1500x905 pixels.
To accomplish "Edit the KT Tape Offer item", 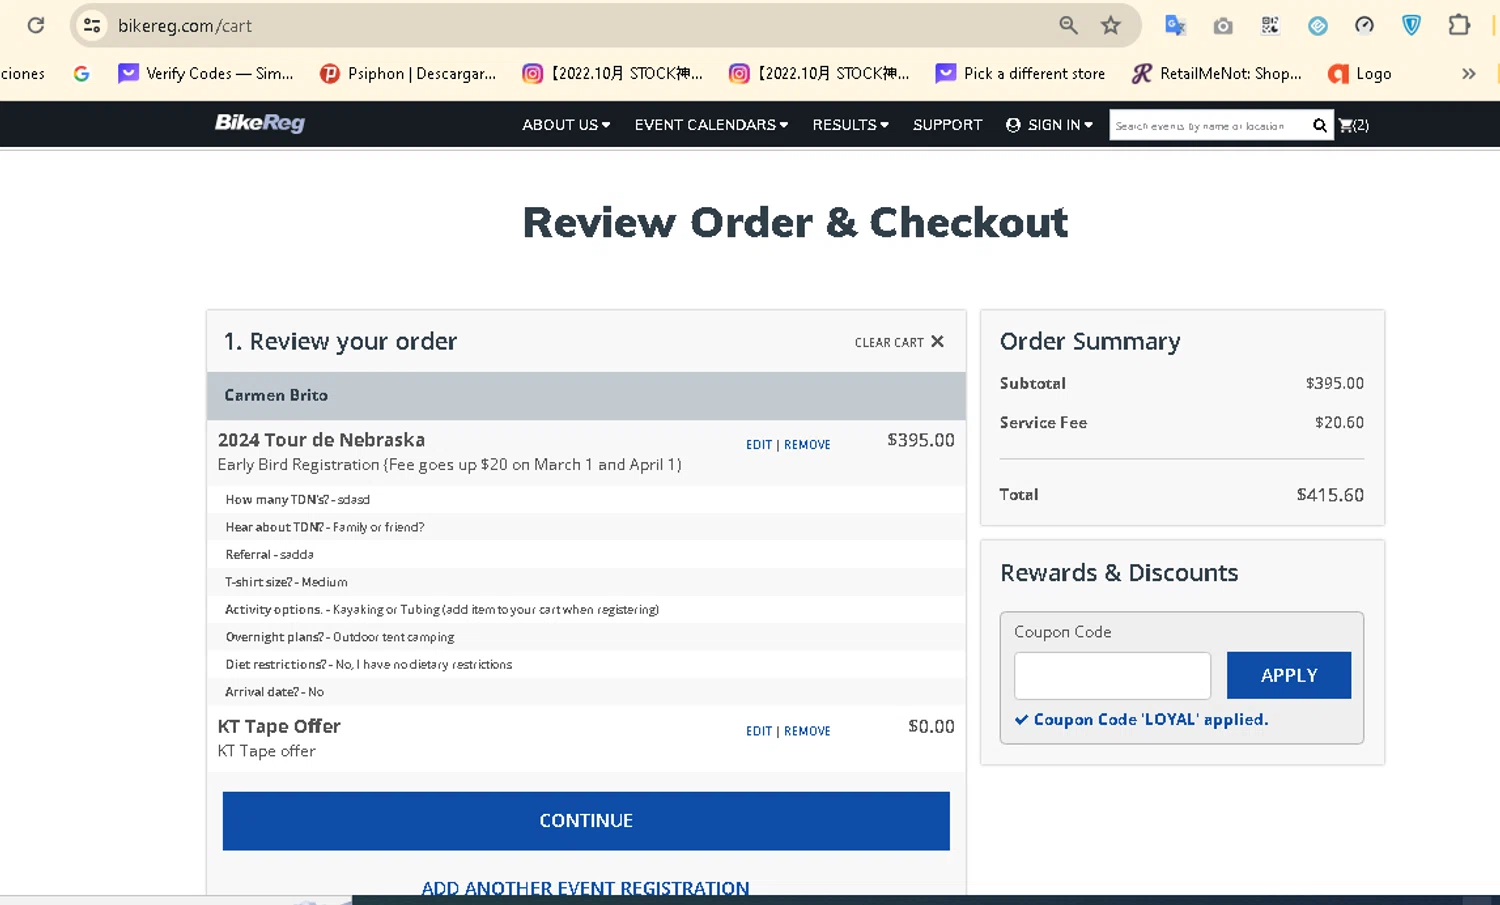I will click(759, 731).
